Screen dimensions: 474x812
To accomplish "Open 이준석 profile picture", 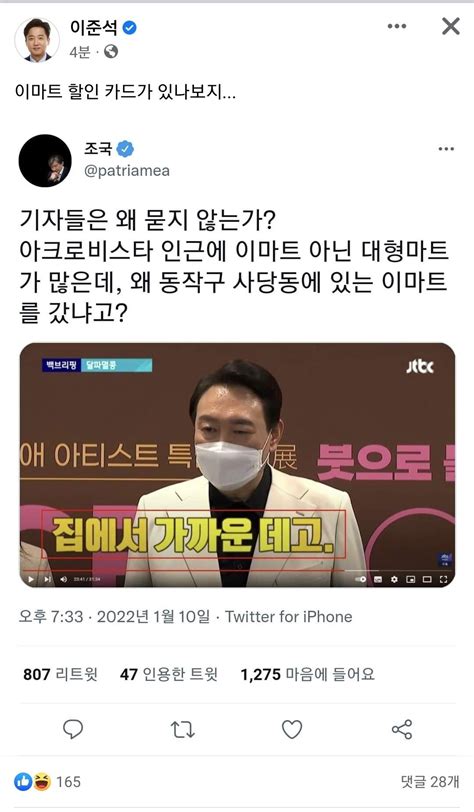I will (37, 40).
